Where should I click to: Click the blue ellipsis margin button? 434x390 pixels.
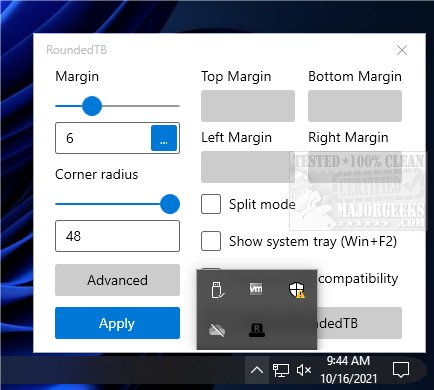164,138
